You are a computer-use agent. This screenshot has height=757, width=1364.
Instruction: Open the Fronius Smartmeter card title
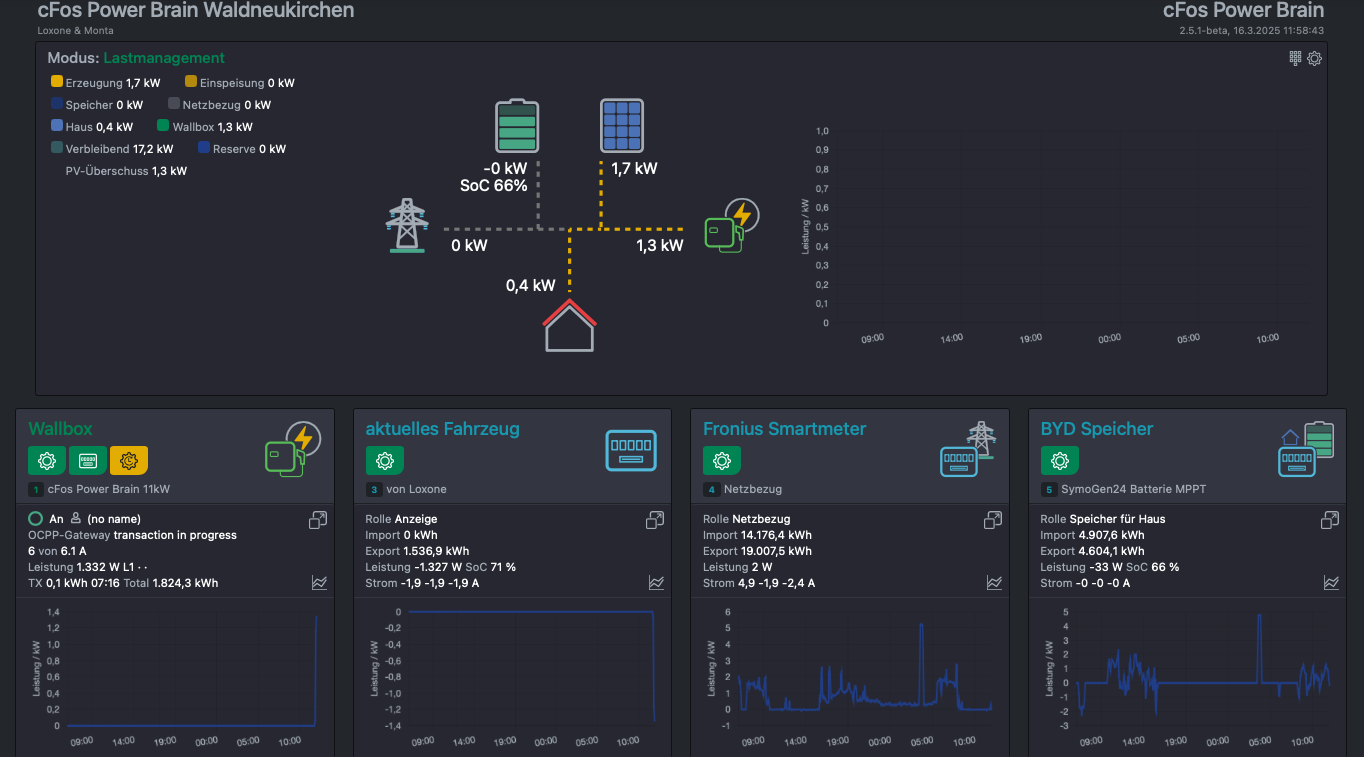(x=785, y=429)
